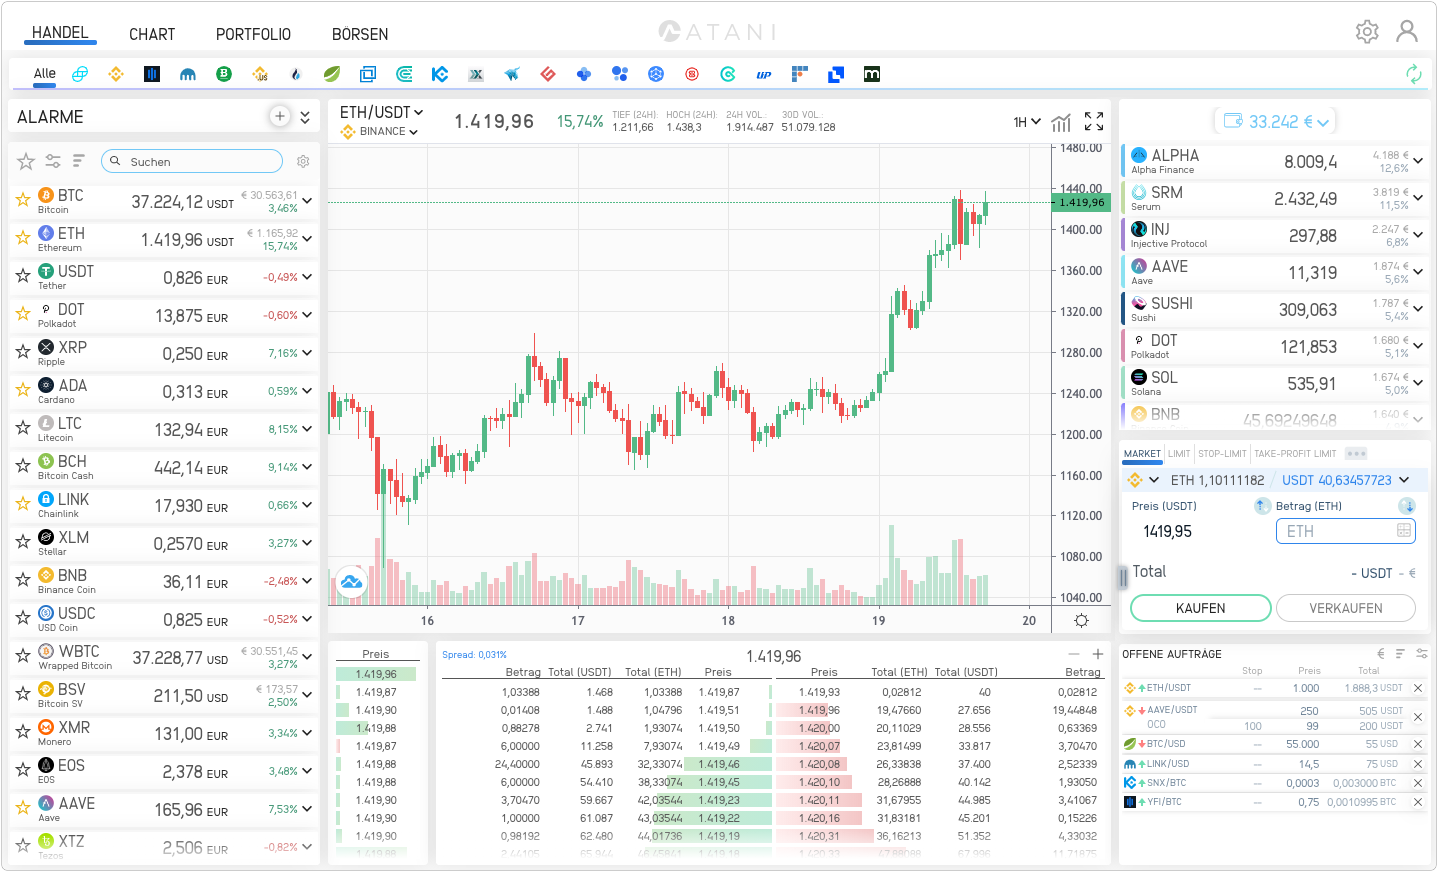Viewport: 1439px width, 873px height.
Task: Click the Suchen search field
Action: (192, 161)
